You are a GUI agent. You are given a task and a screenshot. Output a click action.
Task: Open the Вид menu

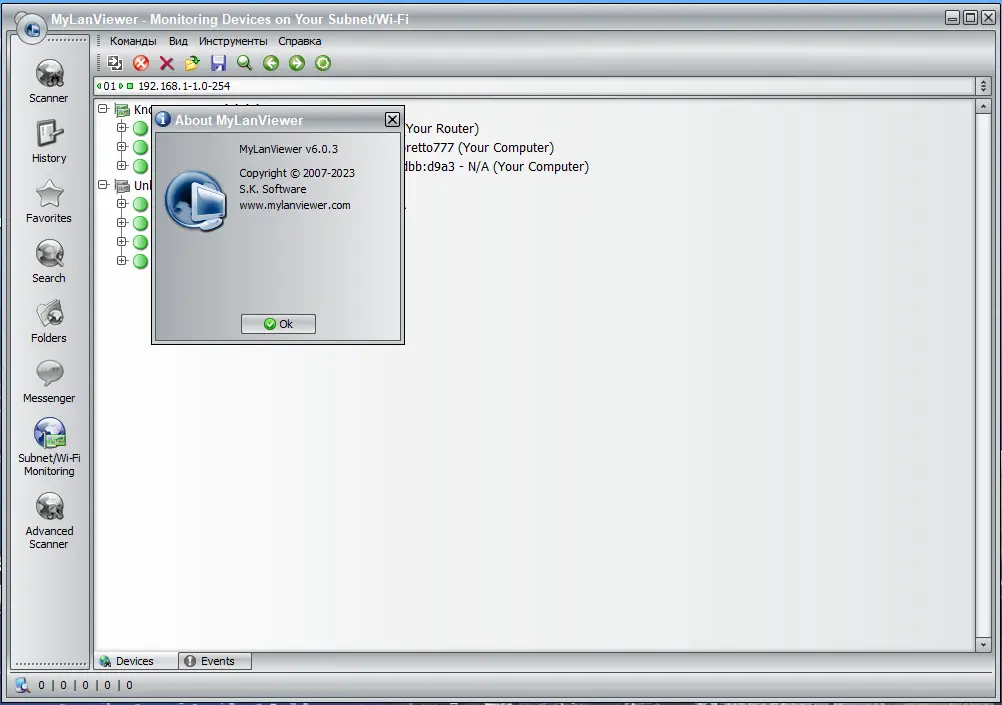coord(178,41)
